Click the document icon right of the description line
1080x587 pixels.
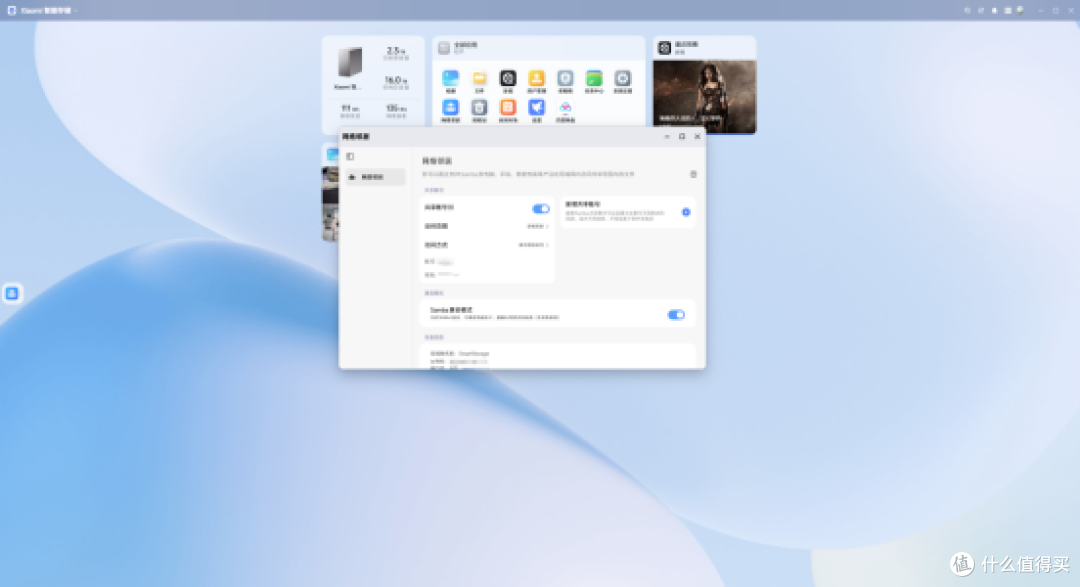click(694, 174)
